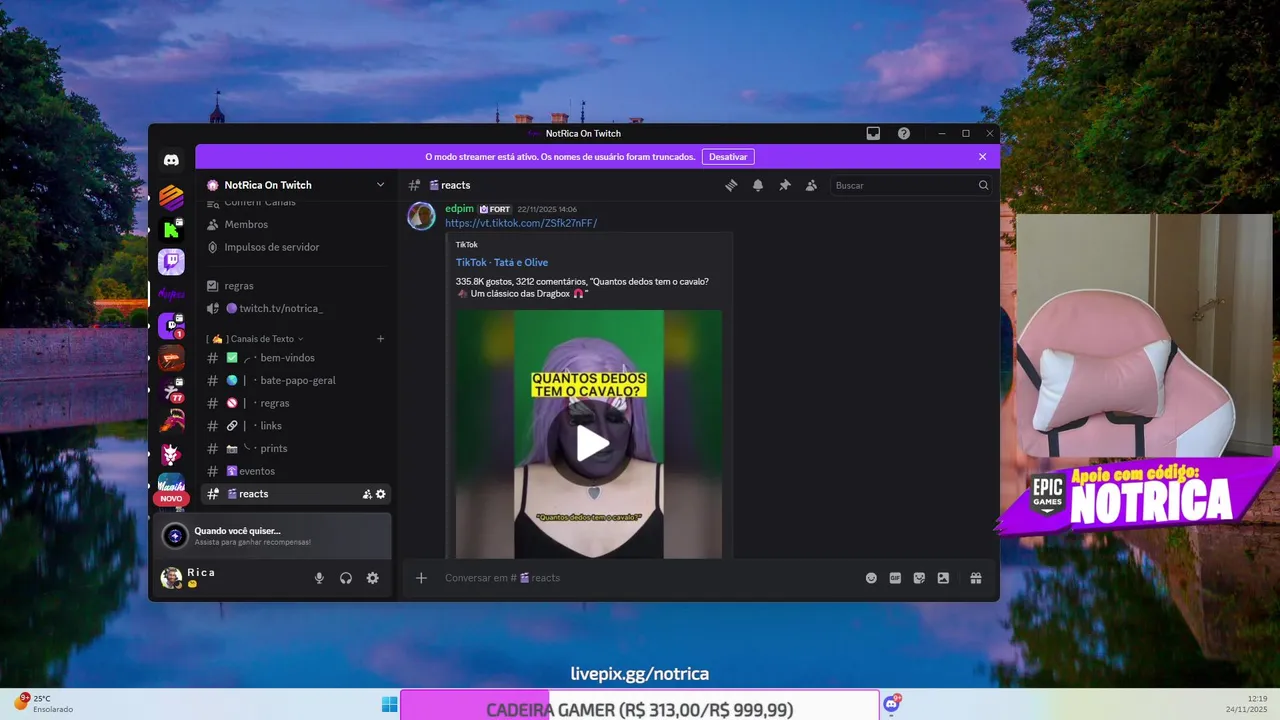
Task: Collapse the Canais de Texto category
Action: [255, 339]
